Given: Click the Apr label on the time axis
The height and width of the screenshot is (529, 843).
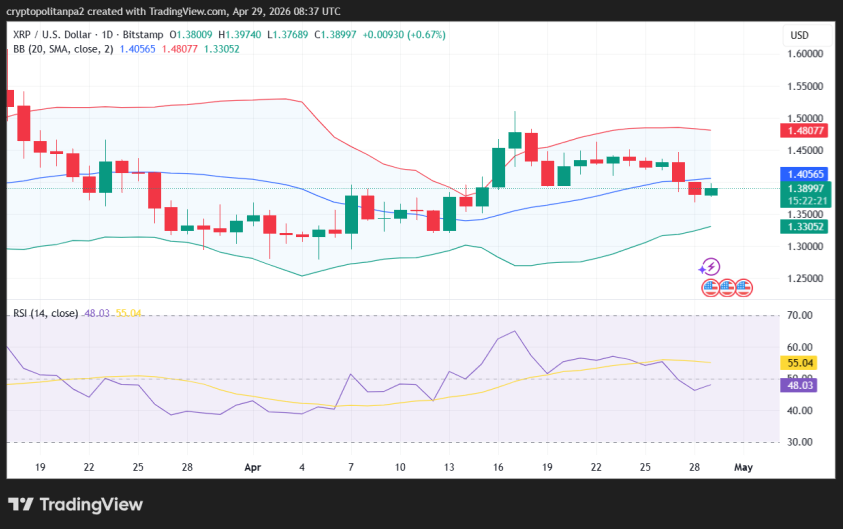Looking at the screenshot, I should (x=254, y=467).
